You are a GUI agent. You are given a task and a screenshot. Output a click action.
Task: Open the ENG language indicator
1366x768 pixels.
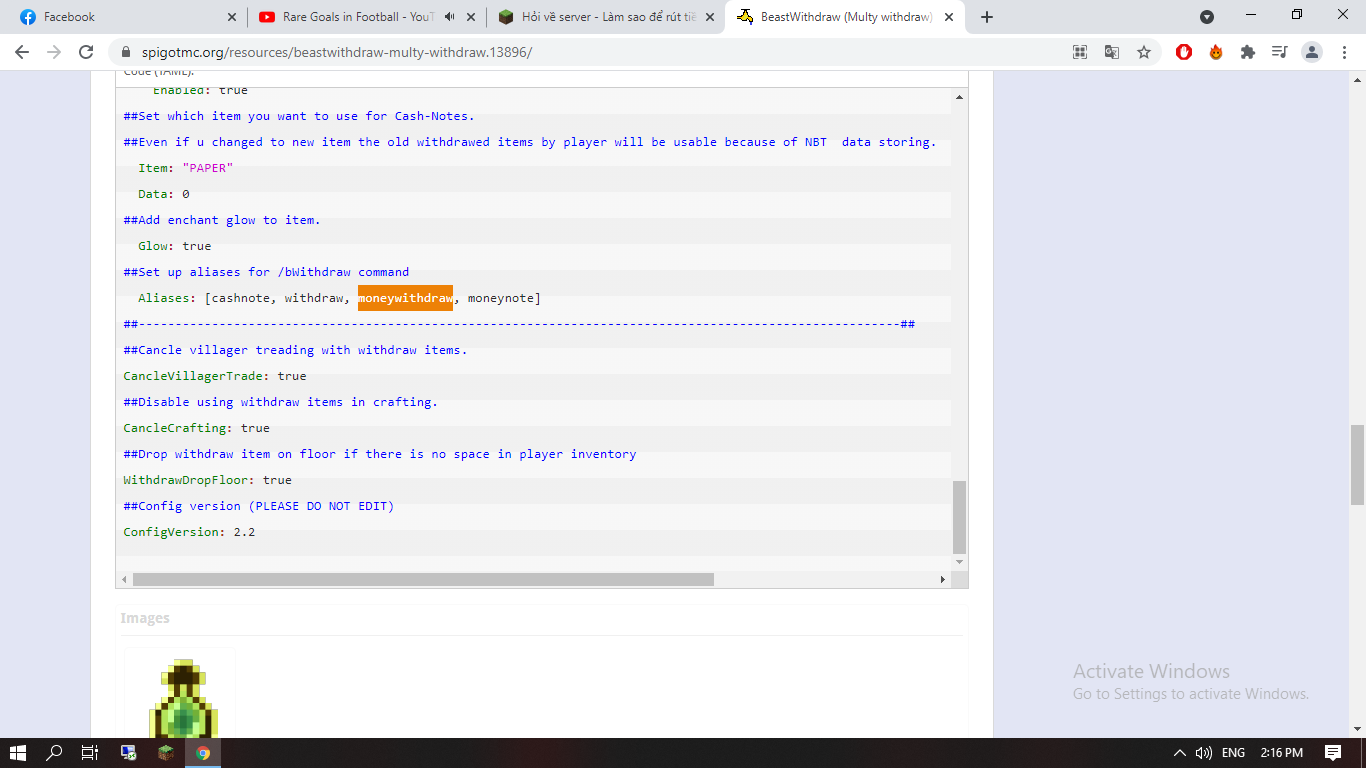[1234, 753]
